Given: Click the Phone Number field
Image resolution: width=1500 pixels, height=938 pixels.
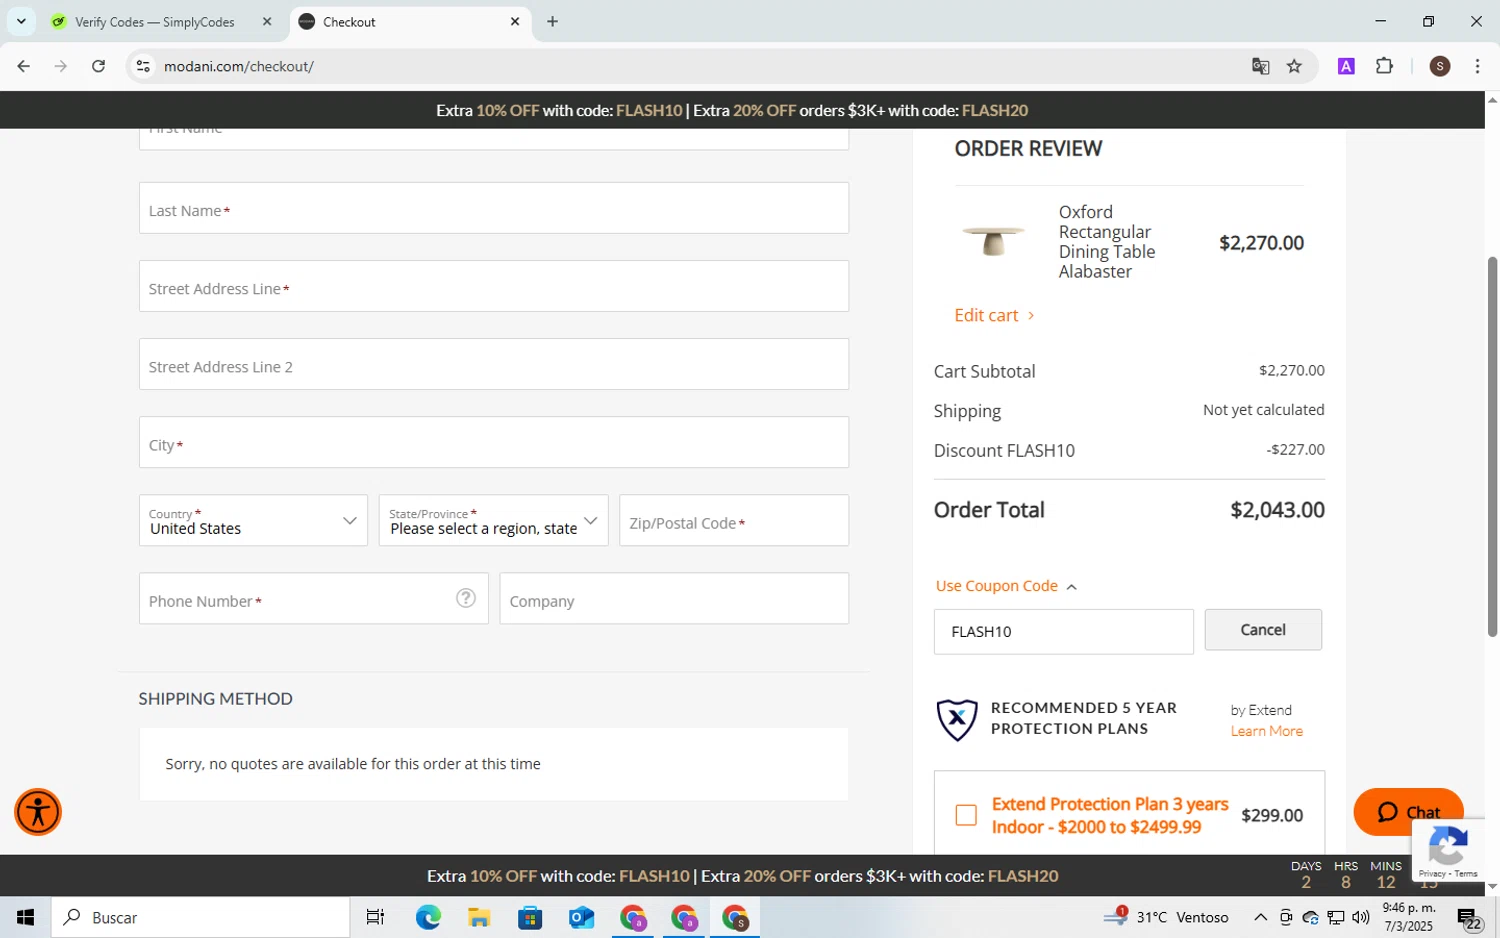Looking at the screenshot, I should click(314, 598).
